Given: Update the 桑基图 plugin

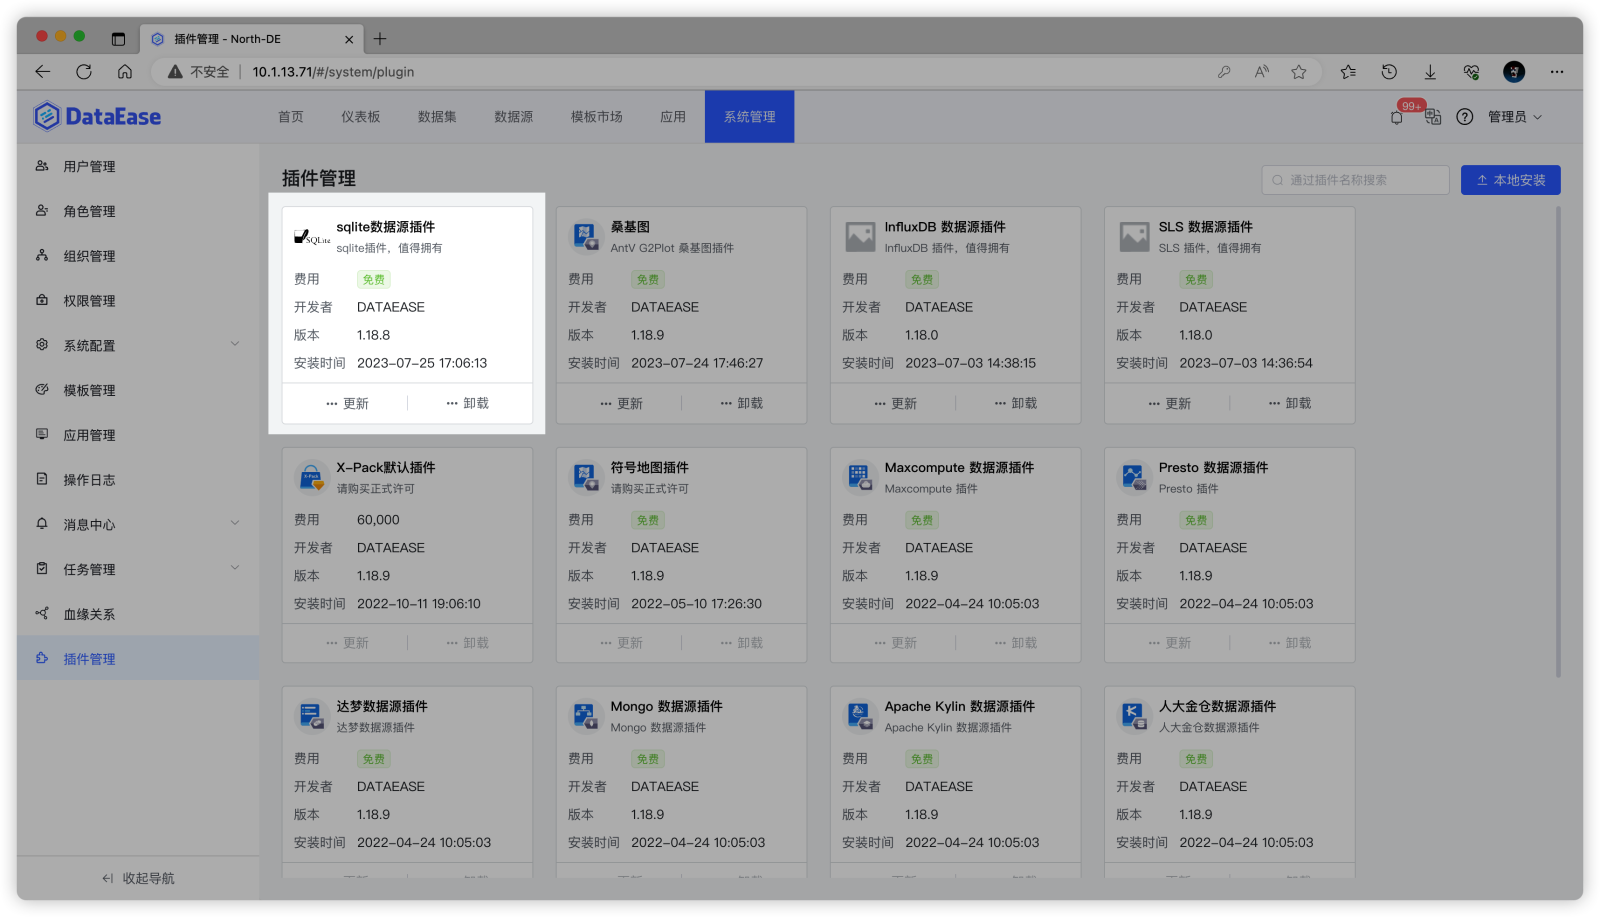Looking at the screenshot, I should [x=621, y=403].
